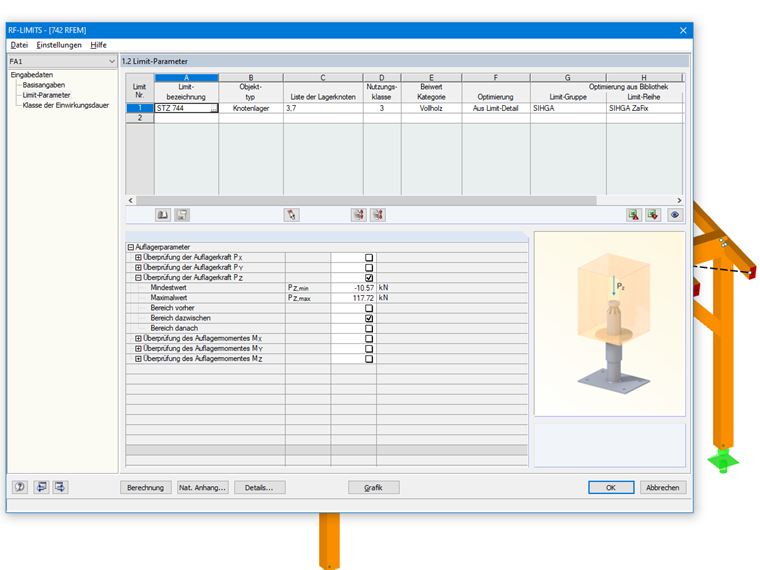Select Klasse der Einwirkungsdauer tree entry
Image resolution: width=760 pixels, height=570 pixels.
[x=66, y=106]
